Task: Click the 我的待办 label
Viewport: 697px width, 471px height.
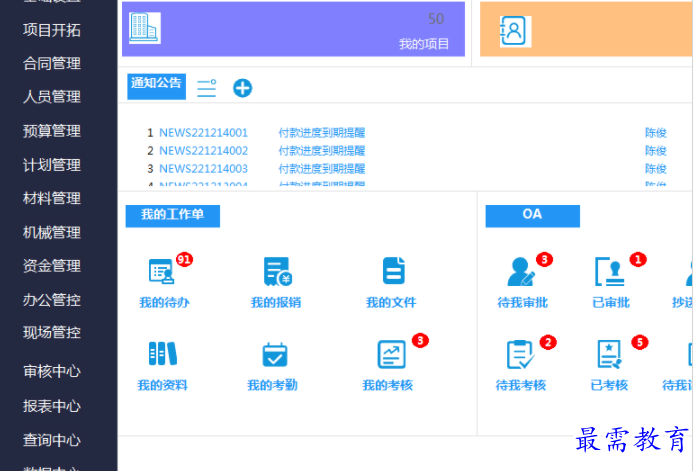Action: coord(164,303)
